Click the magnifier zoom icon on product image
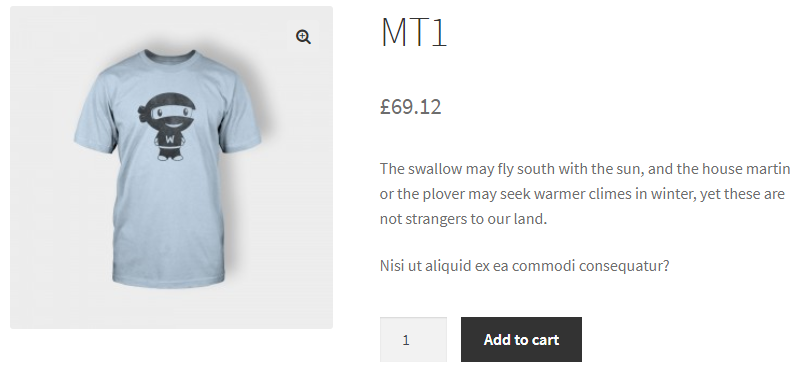Image resolution: width=802 pixels, height=375 pixels. (x=303, y=37)
